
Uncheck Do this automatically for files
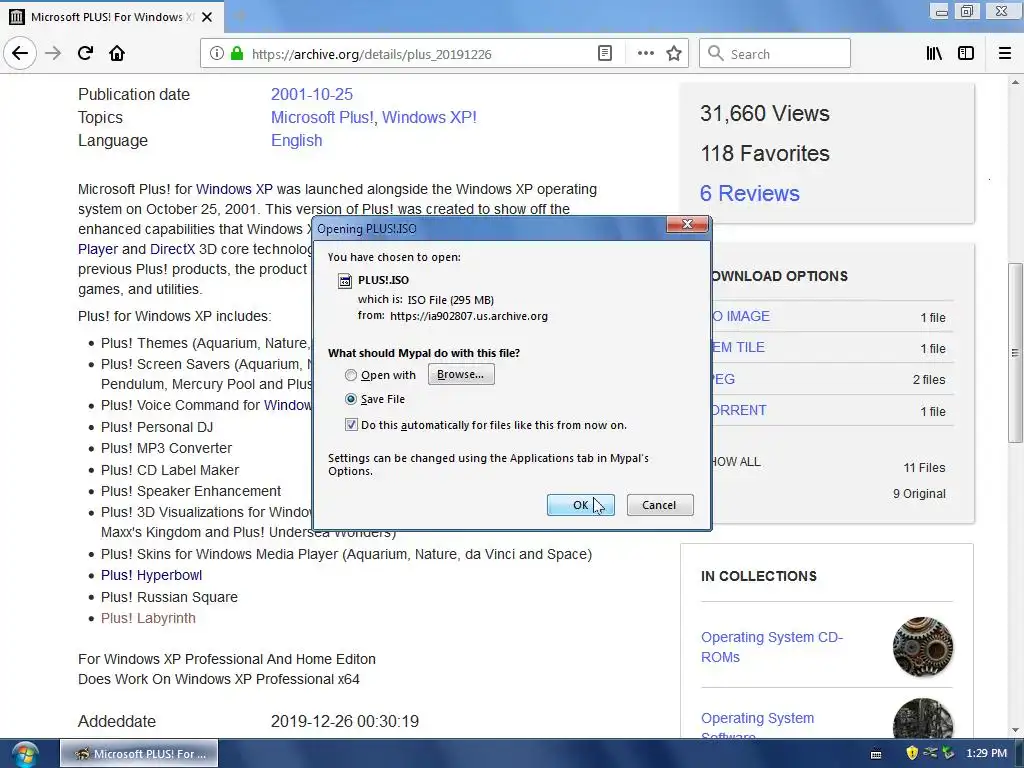pyautogui.click(x=351, y=425)
